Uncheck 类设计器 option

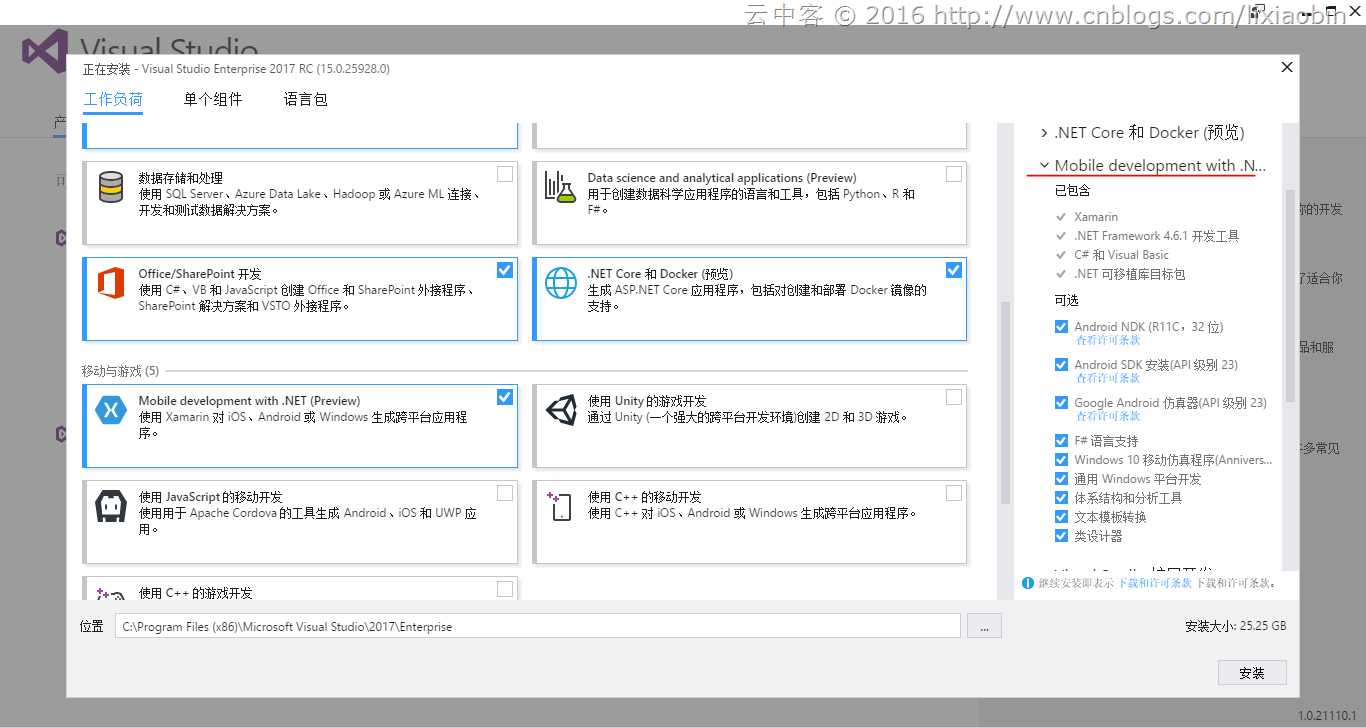(x=1061, y=536)
